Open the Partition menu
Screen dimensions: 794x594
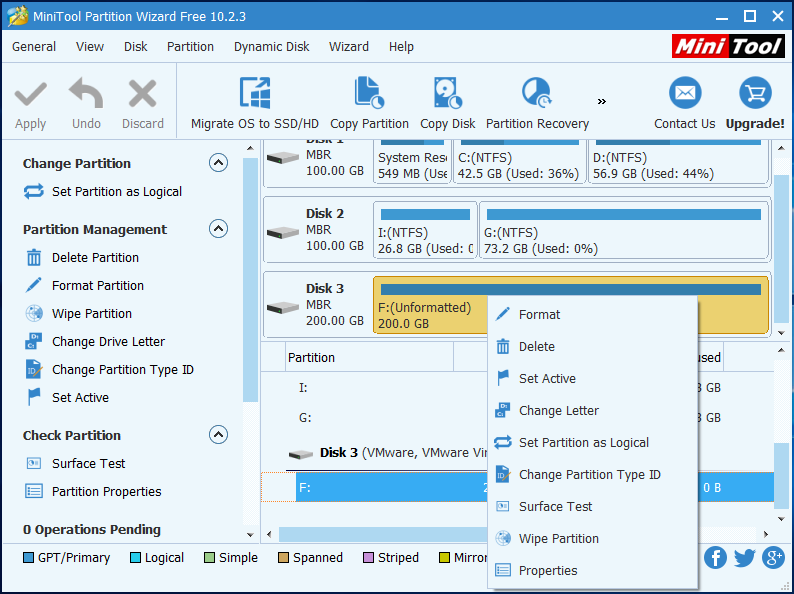(190, 47)
